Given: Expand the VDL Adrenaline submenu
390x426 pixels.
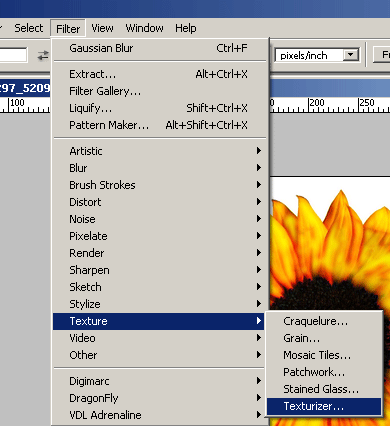Looking at the screenshot, I should point(159,415).
